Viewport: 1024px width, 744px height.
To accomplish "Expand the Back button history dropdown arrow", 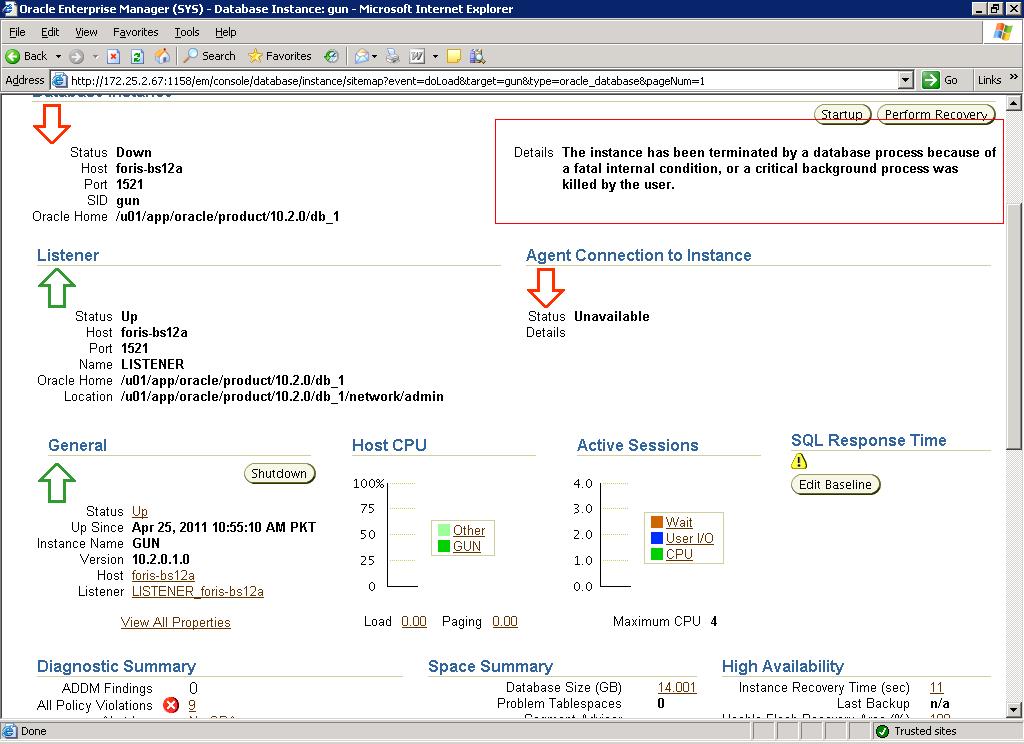I will tap(58, 56).
